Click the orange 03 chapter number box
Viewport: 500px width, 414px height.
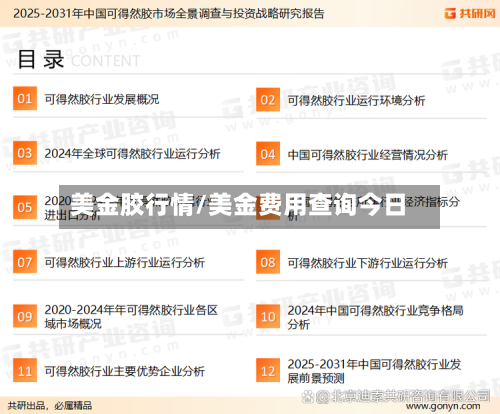pyautogui.click(x=25, y=153)
